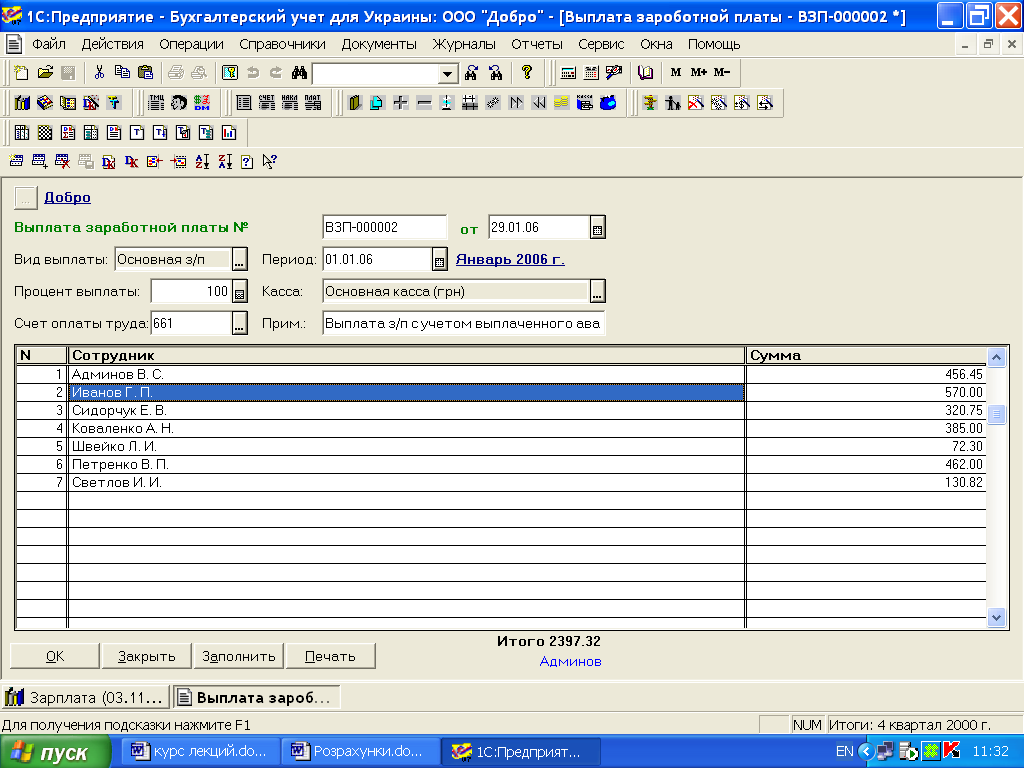Click the open folder icon

point(45,73)
